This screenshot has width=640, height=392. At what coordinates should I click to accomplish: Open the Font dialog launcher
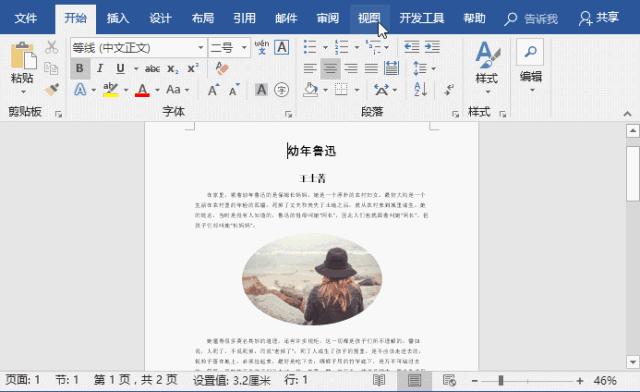(x=289, y=114)
